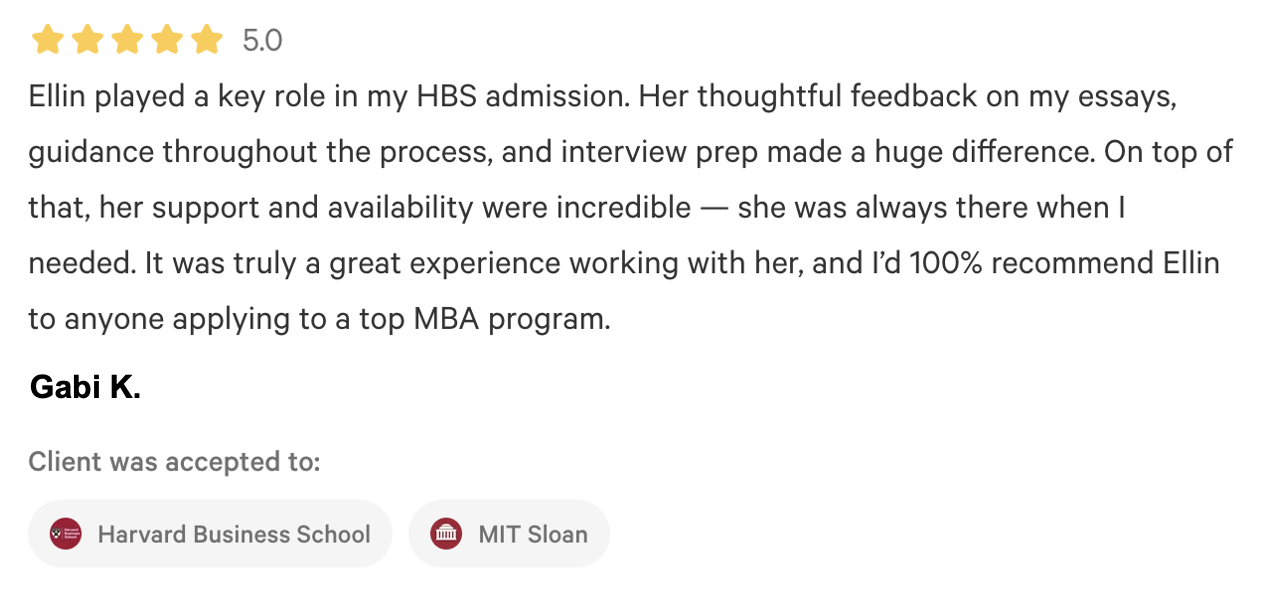The image size is (1270, 596).
Task: Click the Harvard Business School crest icon
Action: 66,534
